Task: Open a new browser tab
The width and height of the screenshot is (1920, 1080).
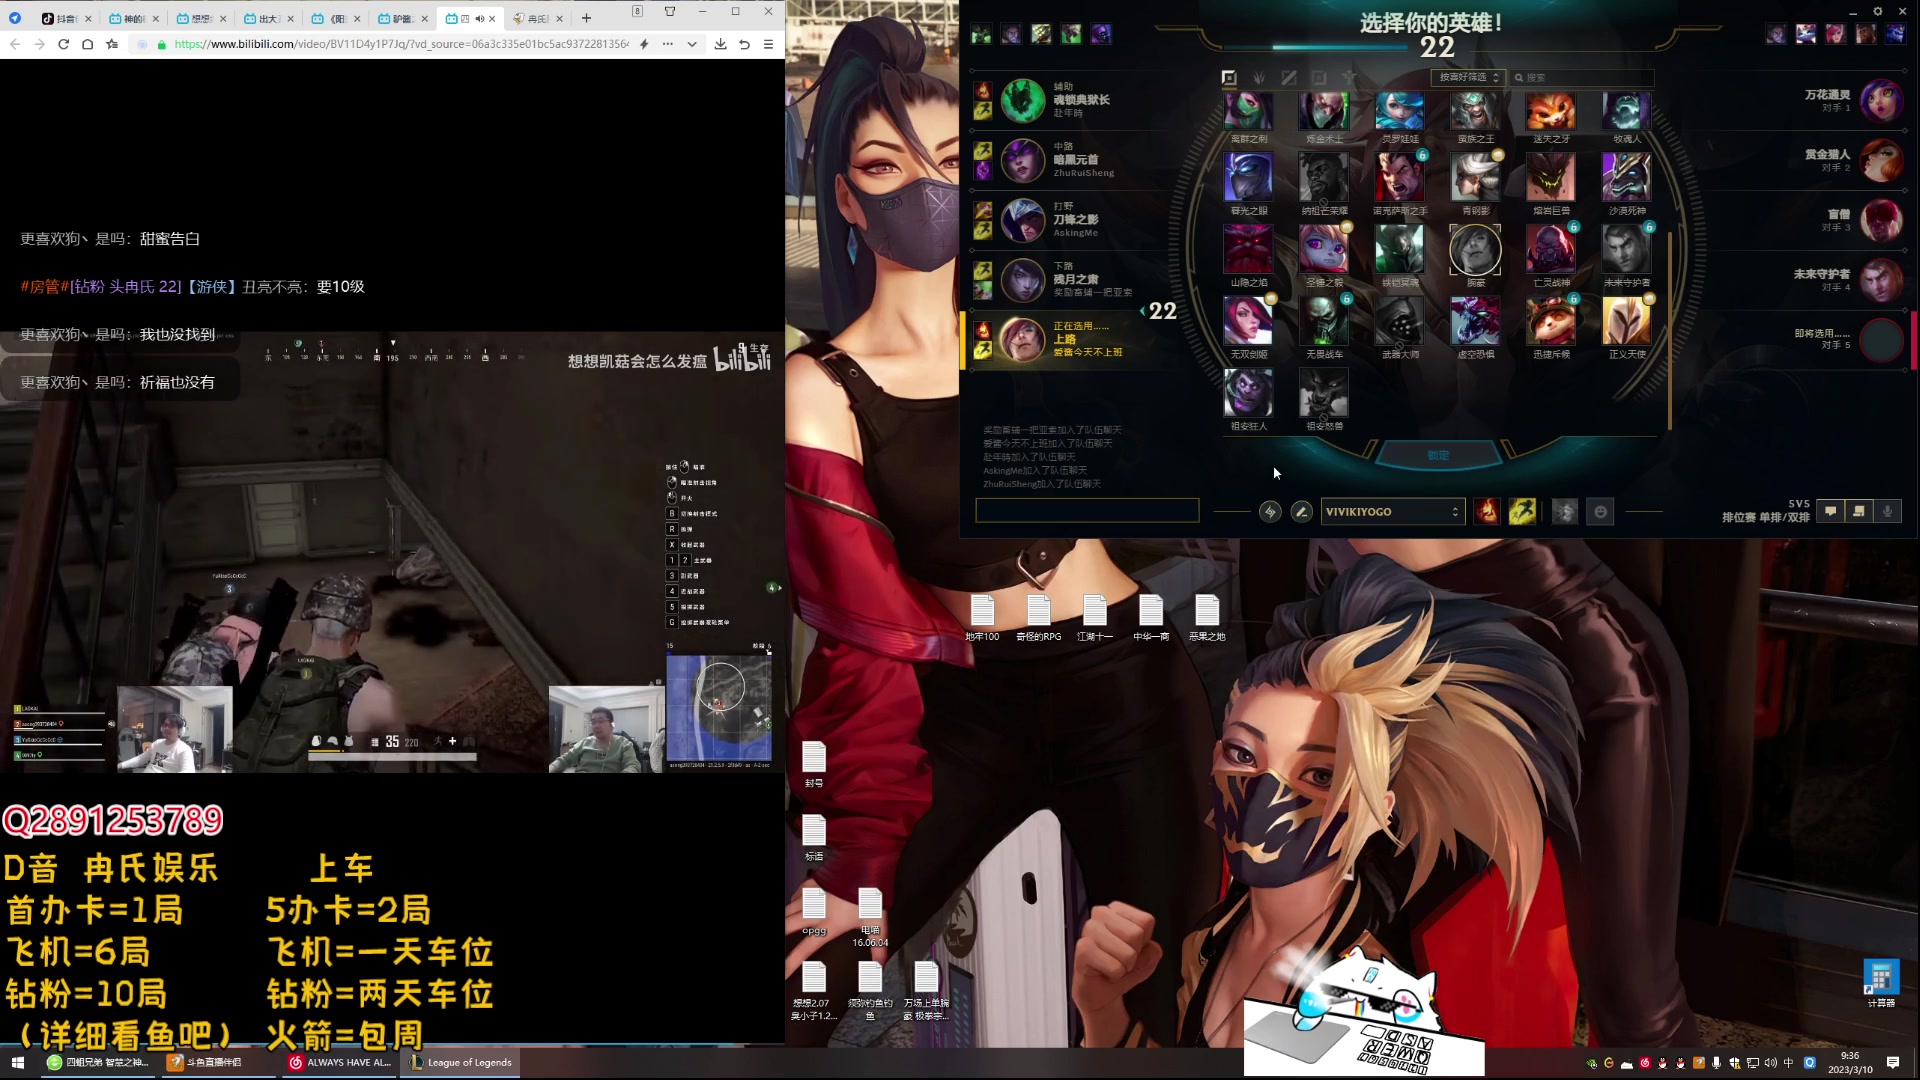Action: click(586, 18)
